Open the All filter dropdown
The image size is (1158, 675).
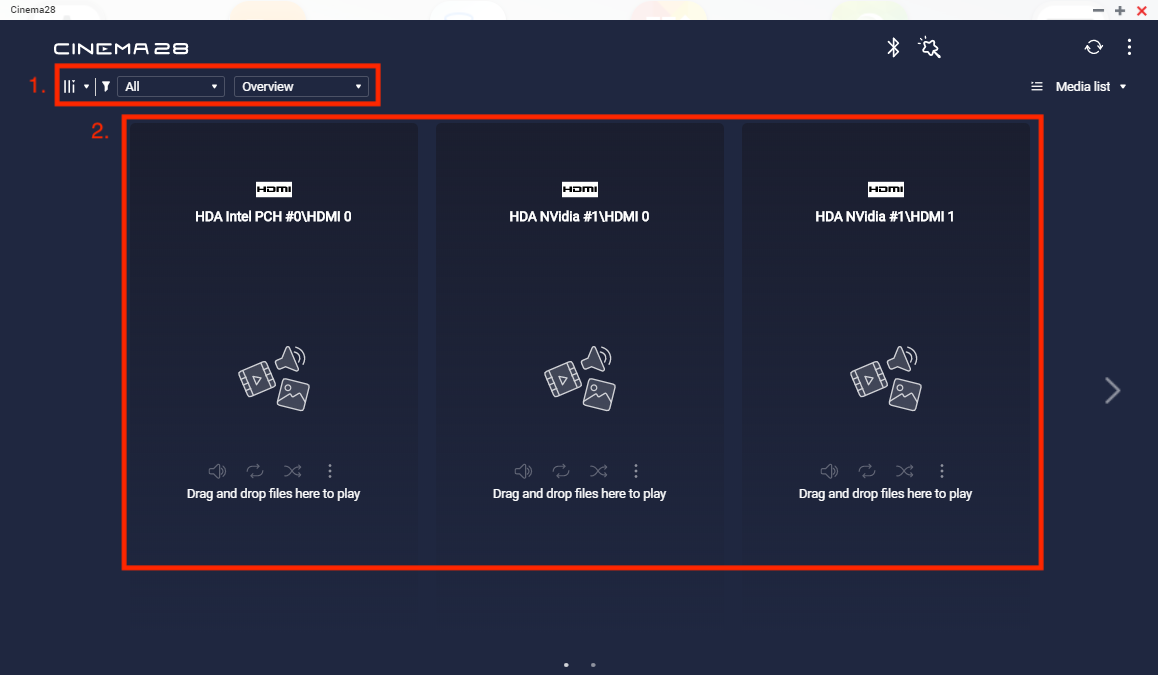click(x=171, y=86)
